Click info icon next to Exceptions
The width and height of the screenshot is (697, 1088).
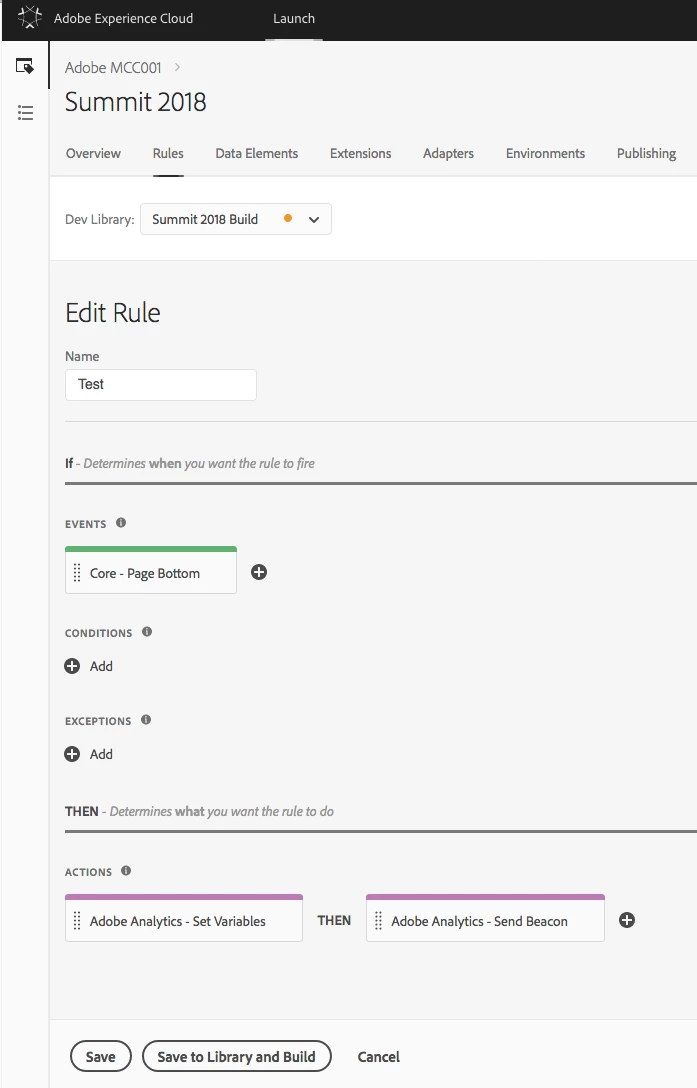[146, 720]
